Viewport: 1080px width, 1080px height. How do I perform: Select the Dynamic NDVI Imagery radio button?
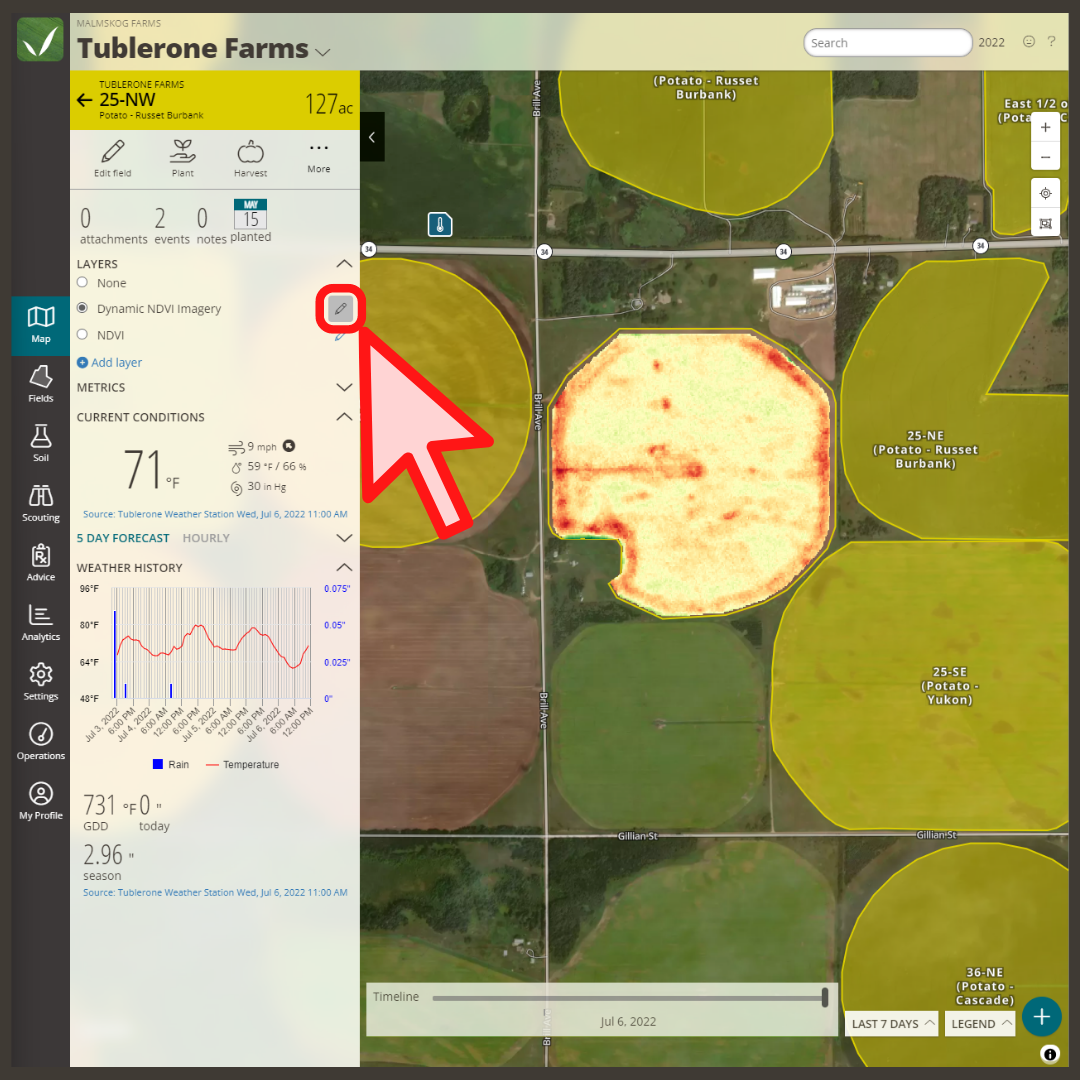(83, 308)
